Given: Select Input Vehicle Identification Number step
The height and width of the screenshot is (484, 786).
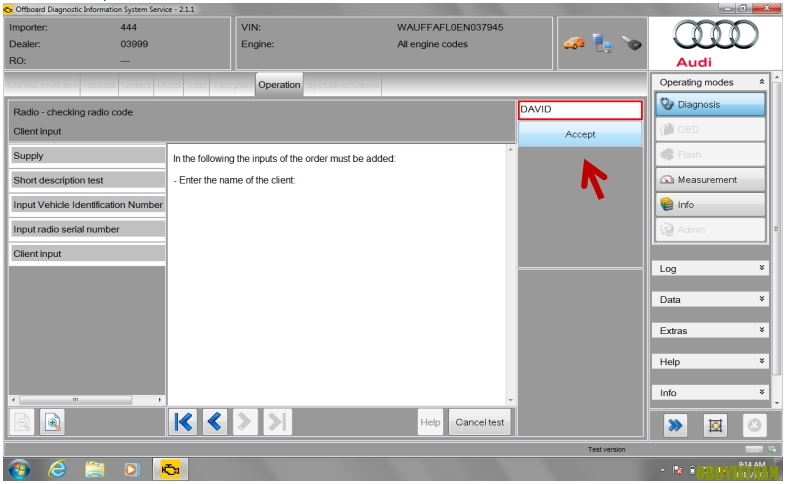Looking at the screenshot, I should point(87,205).
